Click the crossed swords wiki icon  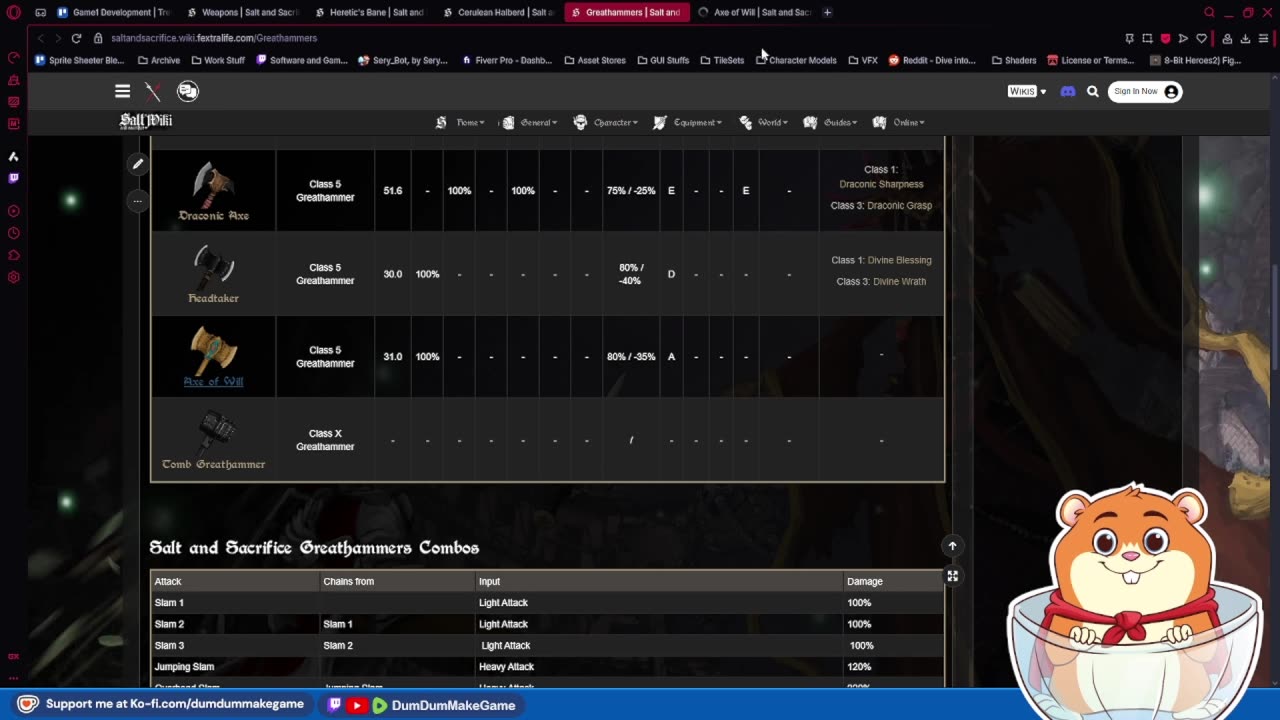tap(153, 91)
